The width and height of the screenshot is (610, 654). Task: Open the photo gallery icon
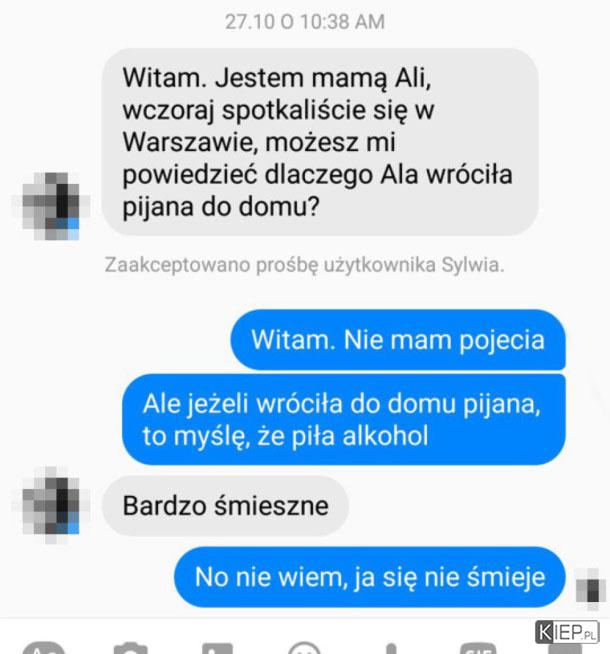(x=217, y=649)
